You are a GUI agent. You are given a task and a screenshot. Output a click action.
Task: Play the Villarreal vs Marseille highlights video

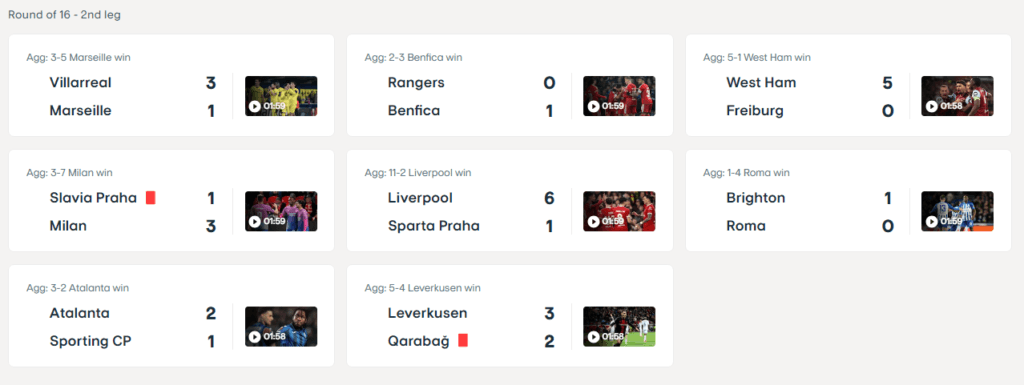281,96
